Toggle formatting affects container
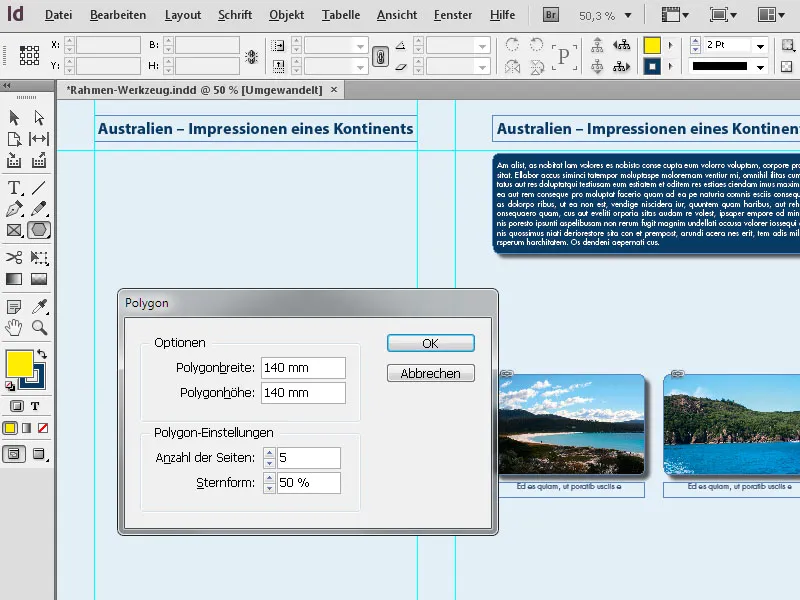The width and height of the screenshot is (800, 600). 16,406
